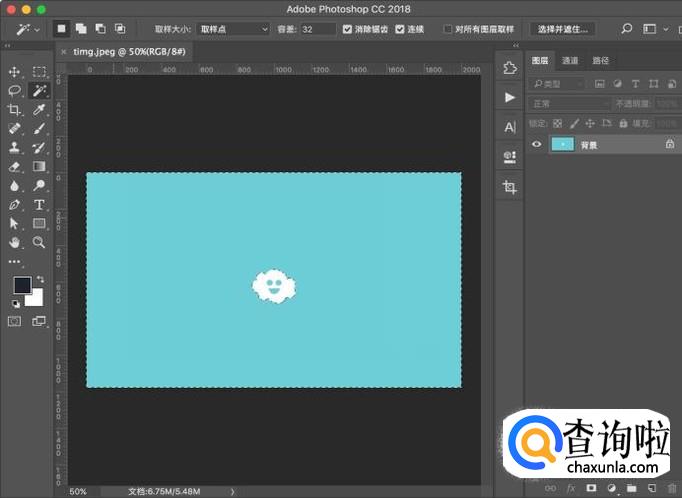Image resolution: width=682 pixels, height=498 pixels.
Task: Enable 对所有图层取样 checkbox
Action: (x=448, y=30)
